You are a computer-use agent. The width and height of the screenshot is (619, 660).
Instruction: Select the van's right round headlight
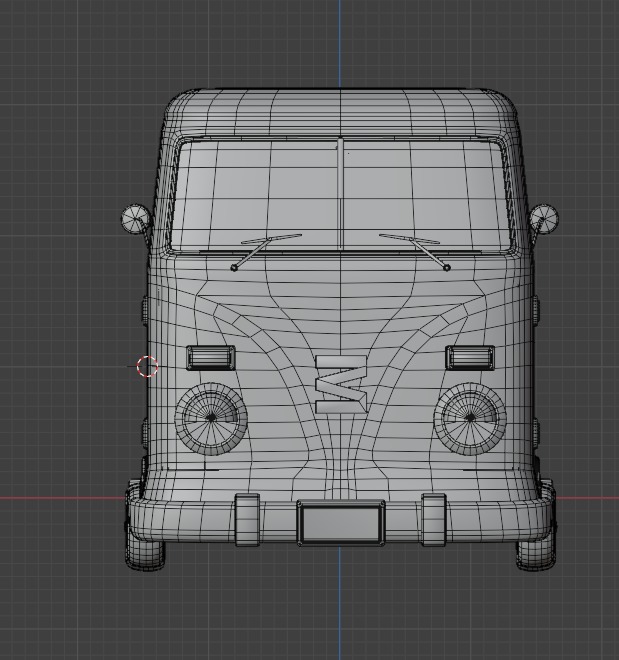[x=470, y=419]
